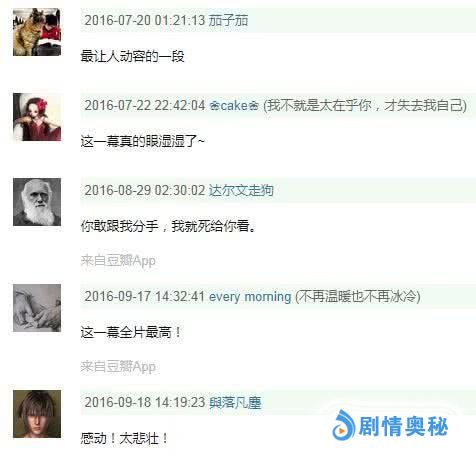Click the timestamp 2016-07-20 01:21:13
476x456 pixels.
145,20
